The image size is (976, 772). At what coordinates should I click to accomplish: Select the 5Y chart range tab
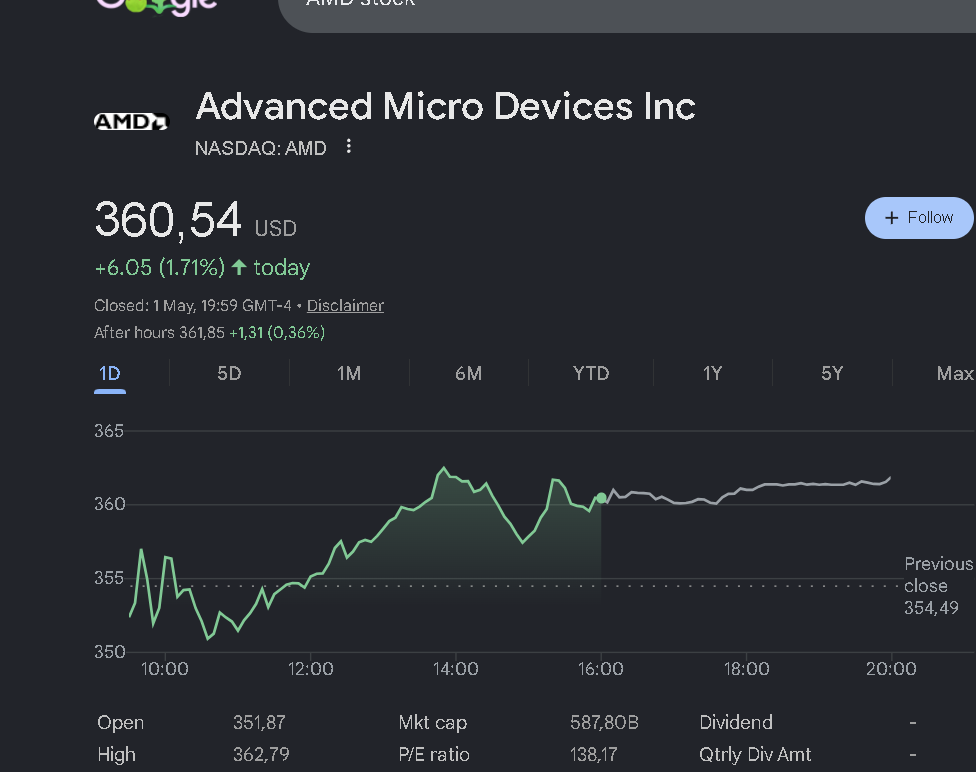point(832,374)
